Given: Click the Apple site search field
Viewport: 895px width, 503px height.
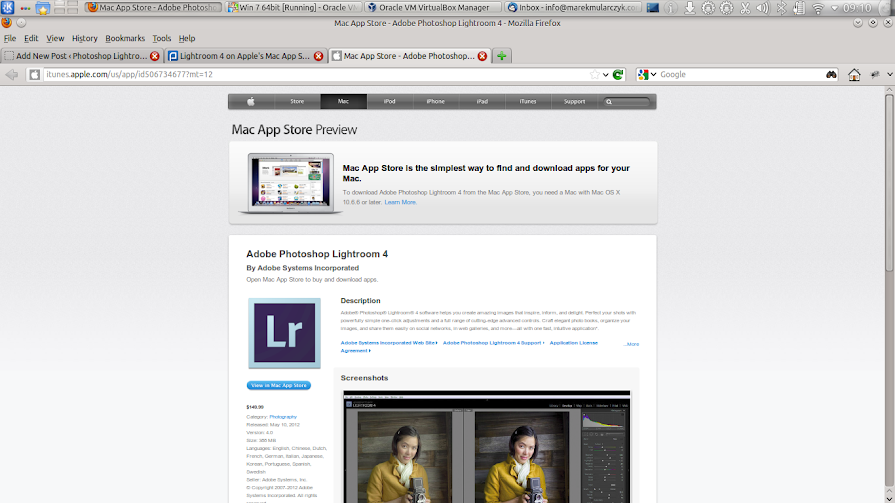Looking at the screenshot, I should [627, 102].
